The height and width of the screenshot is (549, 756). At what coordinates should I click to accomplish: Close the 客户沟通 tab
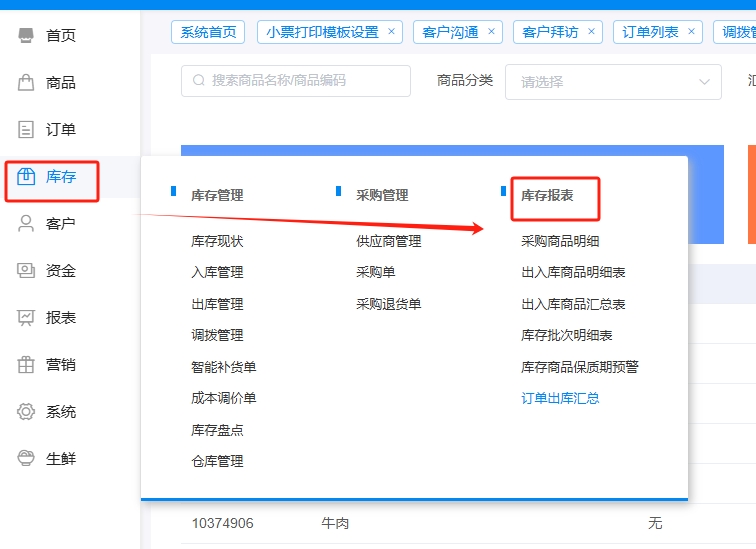(491, 32)
